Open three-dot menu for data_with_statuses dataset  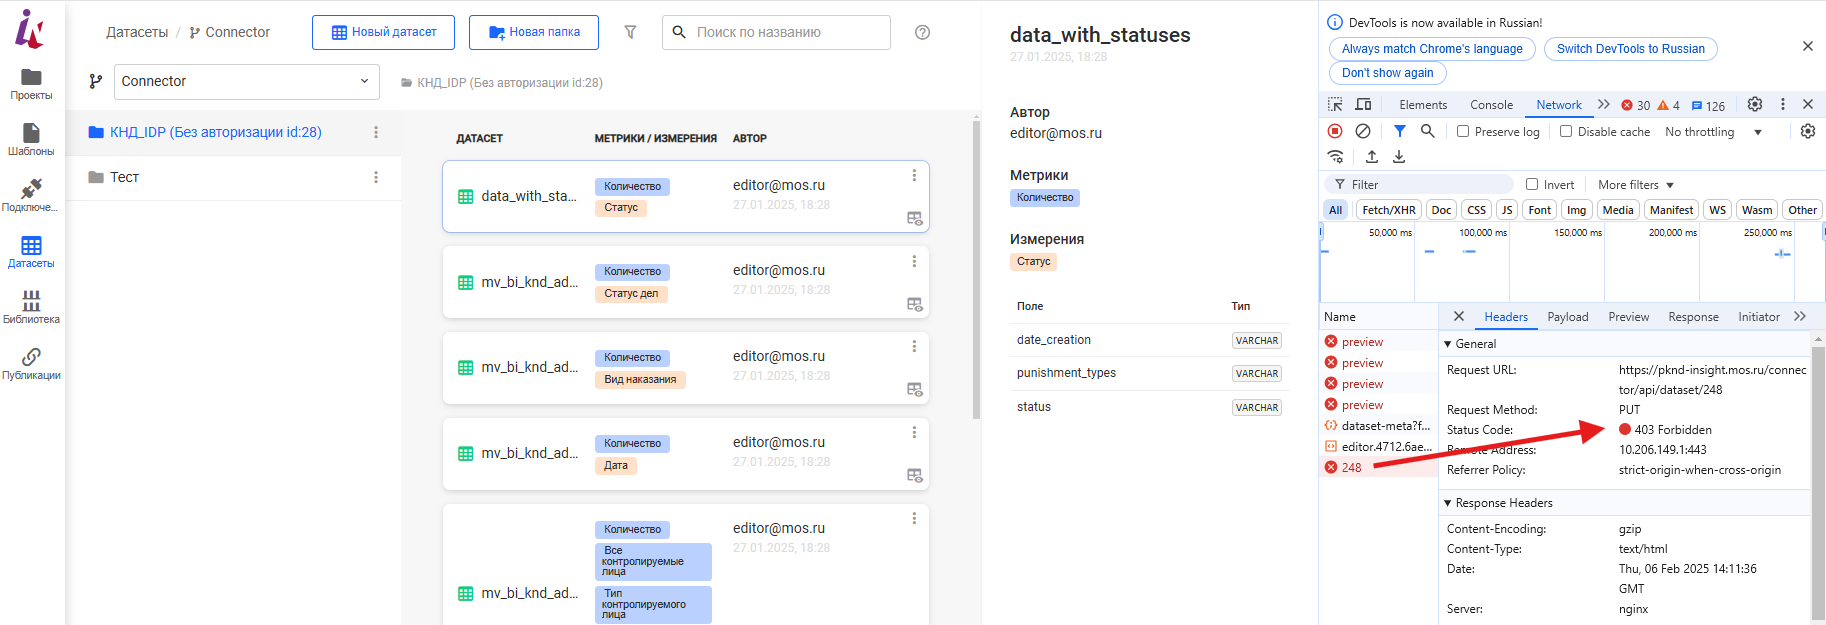click(913, 176)
